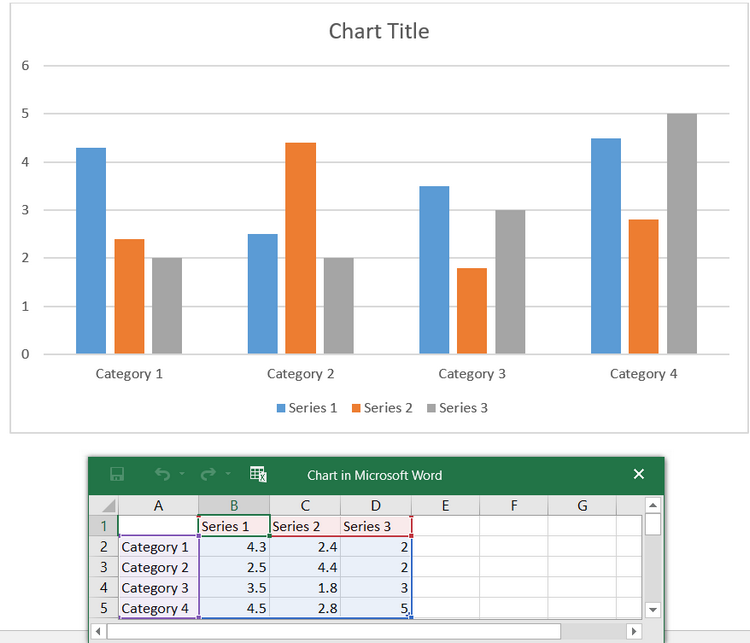This screenshot has width=750, height=643.
Task: Click the Save icon in chart data window
Action: [117, 474]
